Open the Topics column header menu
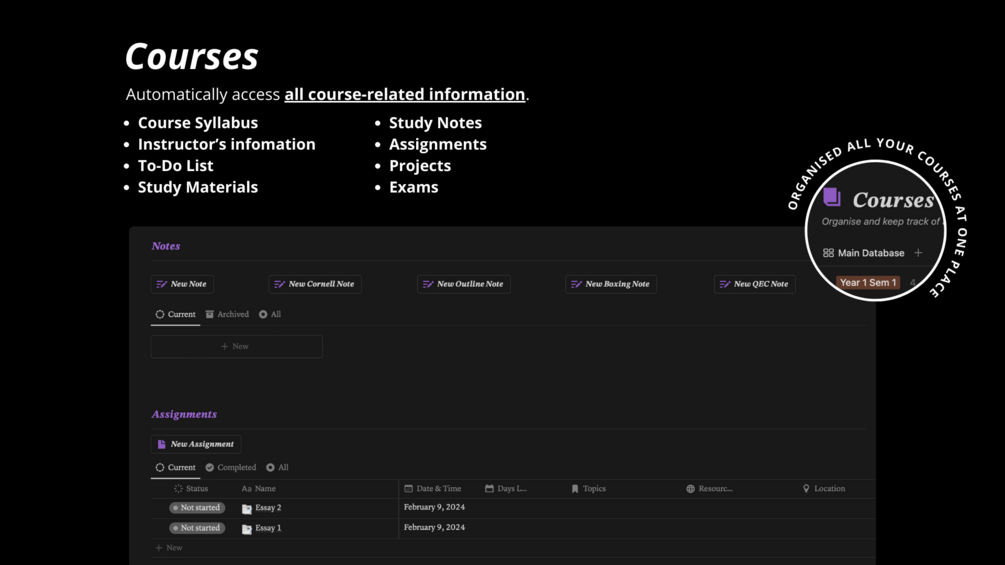Viewport: 1005px width, 565px height. click(x=589, y=489)
